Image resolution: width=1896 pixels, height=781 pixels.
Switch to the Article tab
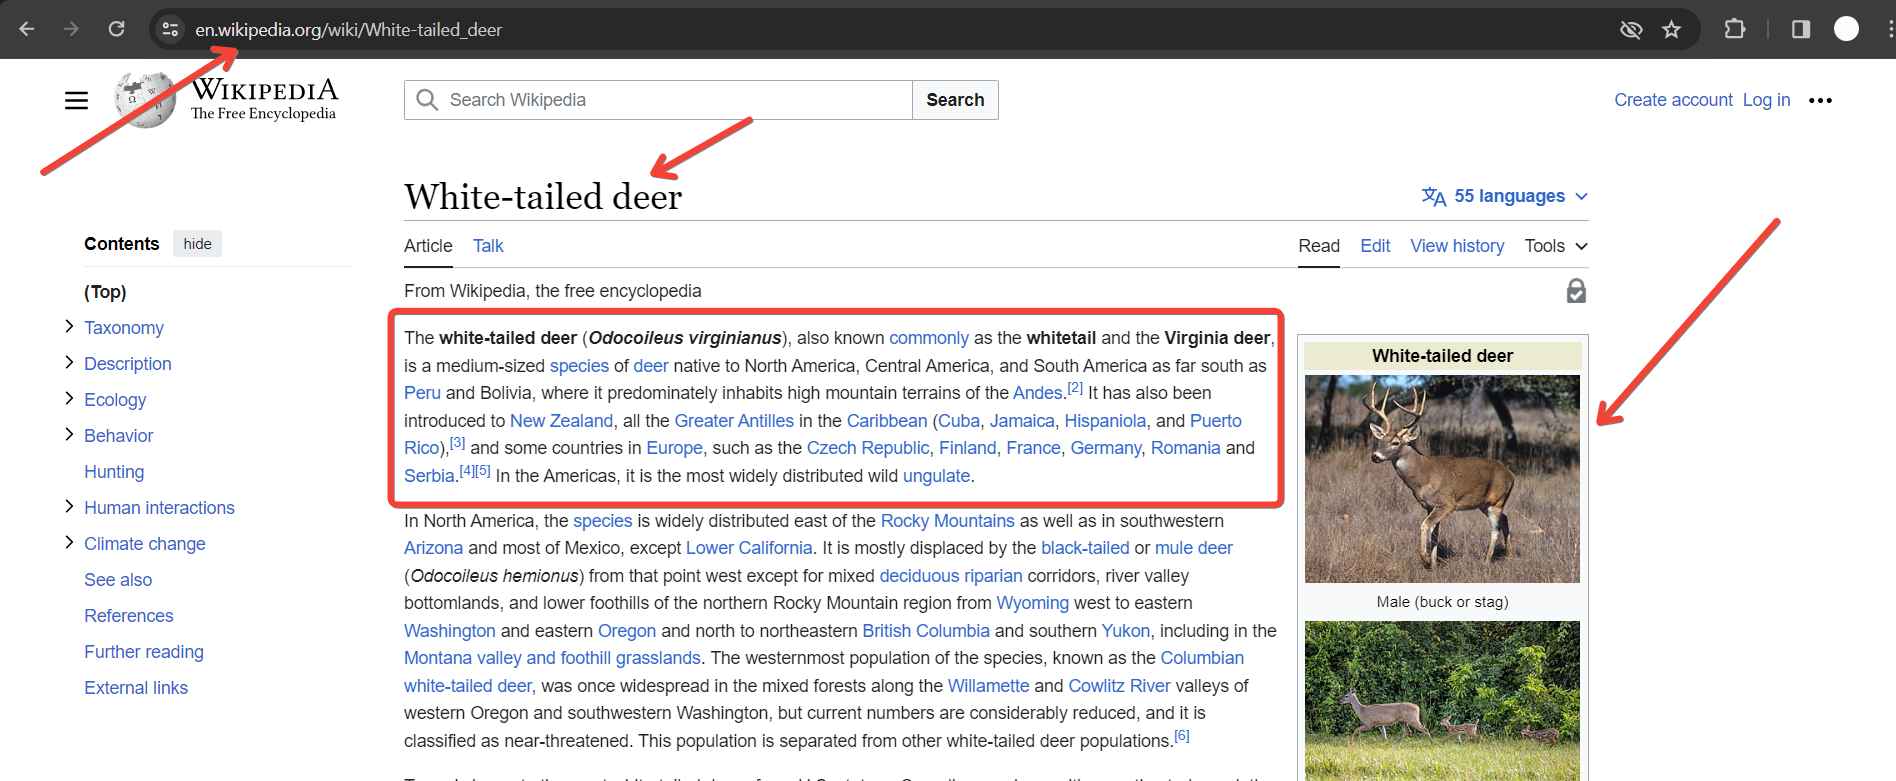(428, 246)
